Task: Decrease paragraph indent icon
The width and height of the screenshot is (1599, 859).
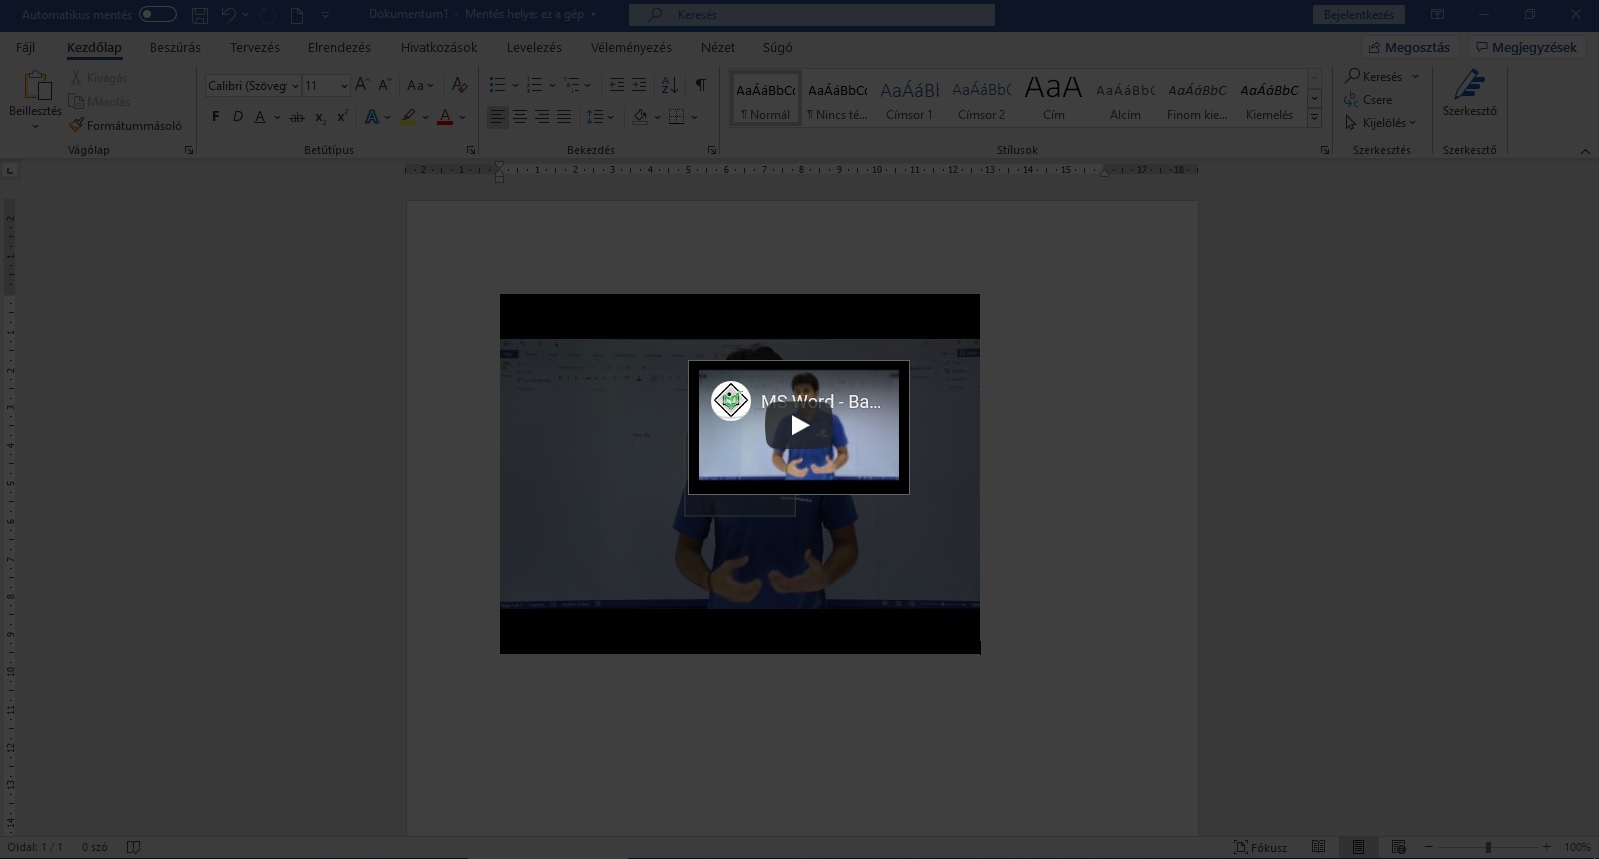Action: tap(617, 85)
